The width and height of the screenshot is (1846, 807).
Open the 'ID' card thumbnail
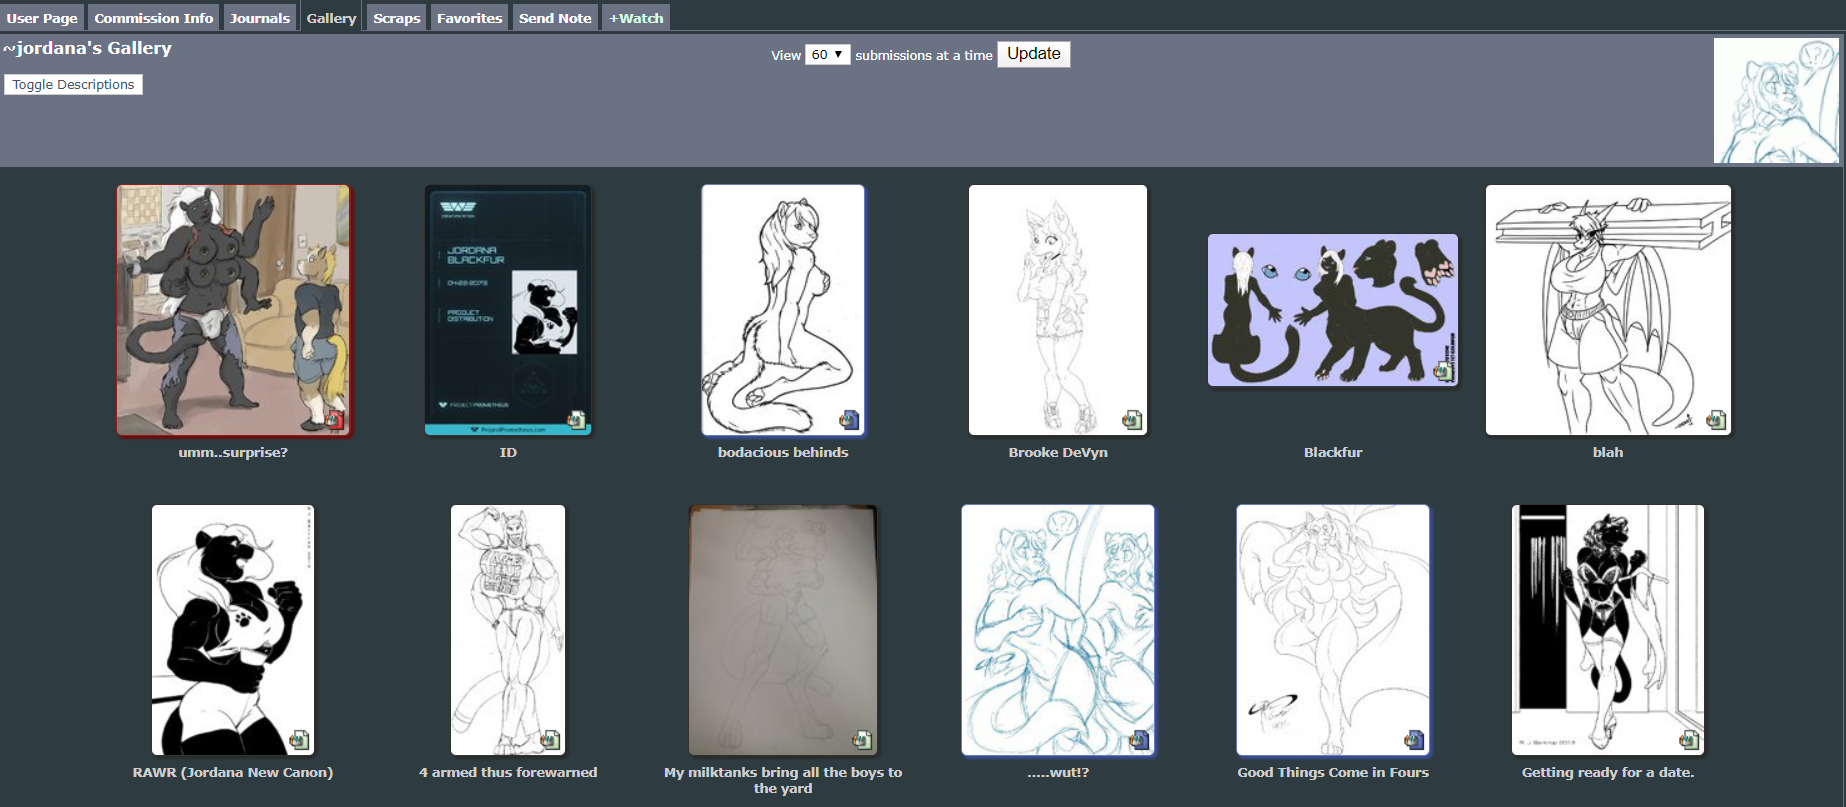click(x=508, y=310)
